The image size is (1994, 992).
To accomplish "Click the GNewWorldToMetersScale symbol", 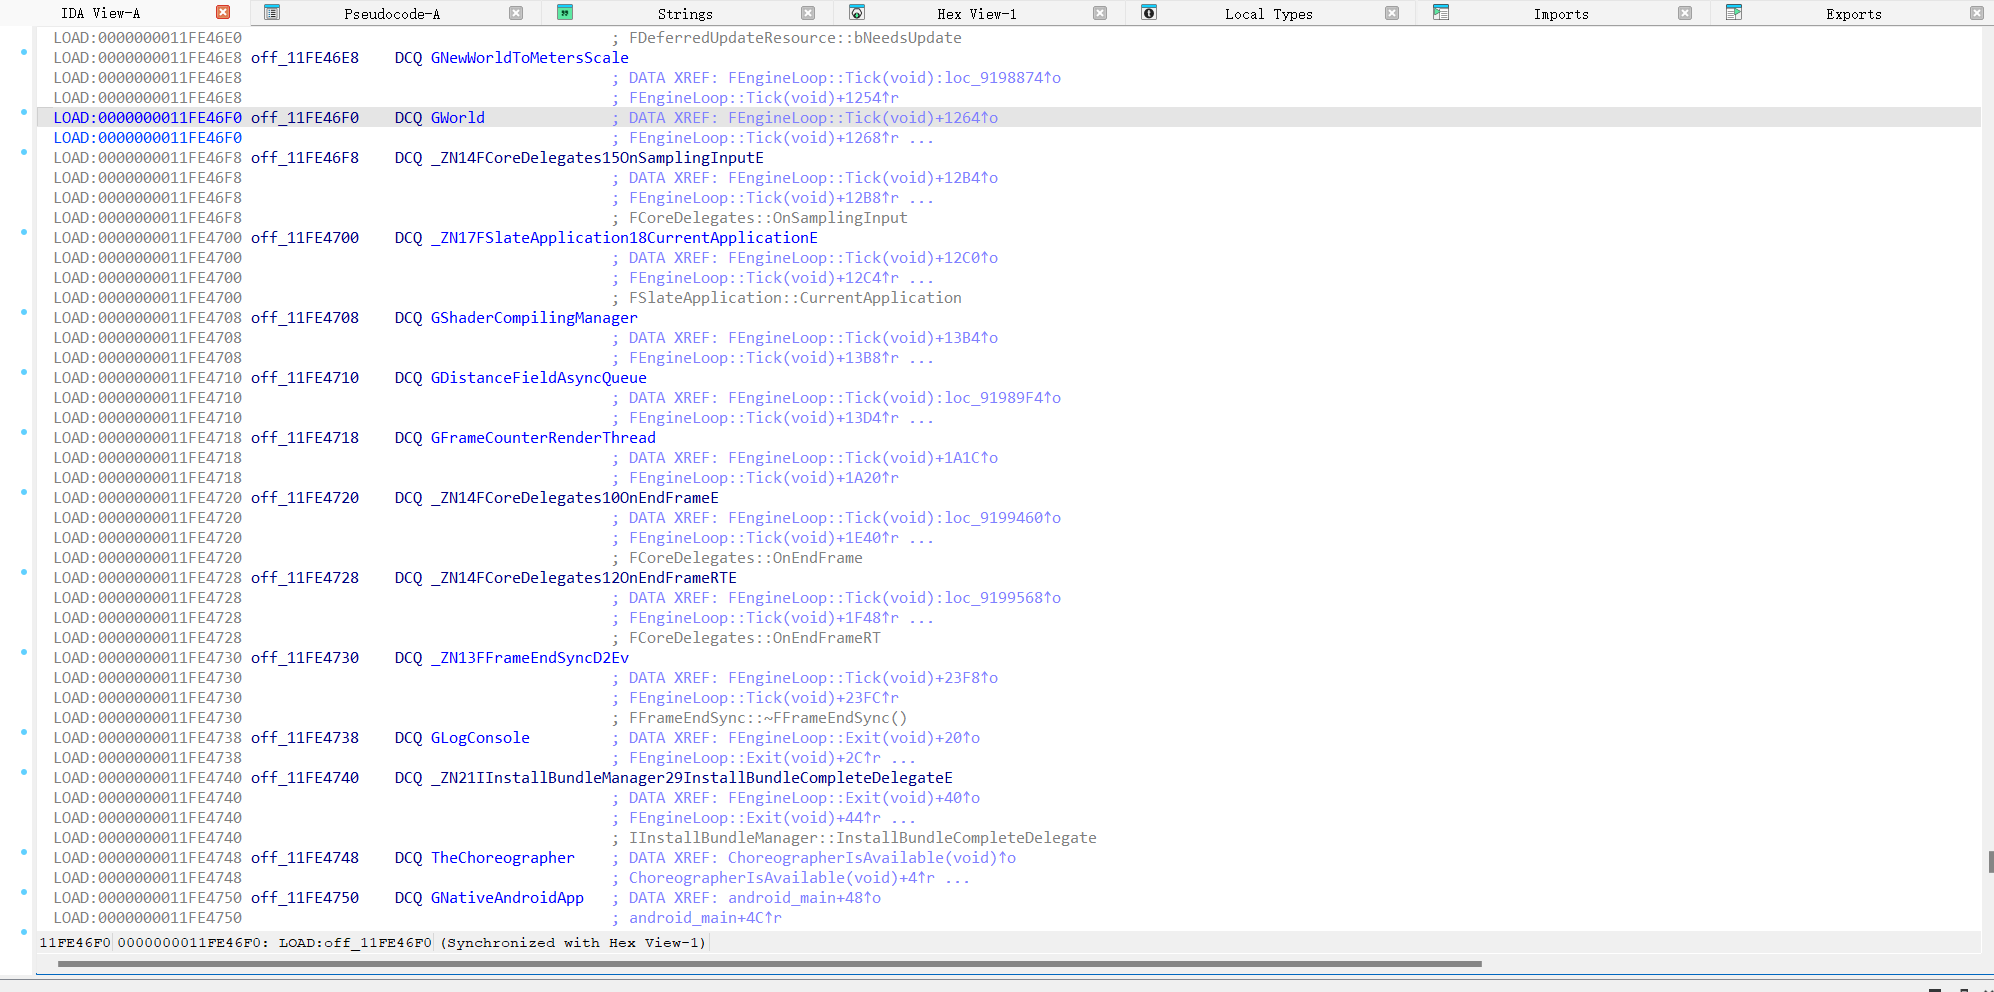I will coord(530,58).
